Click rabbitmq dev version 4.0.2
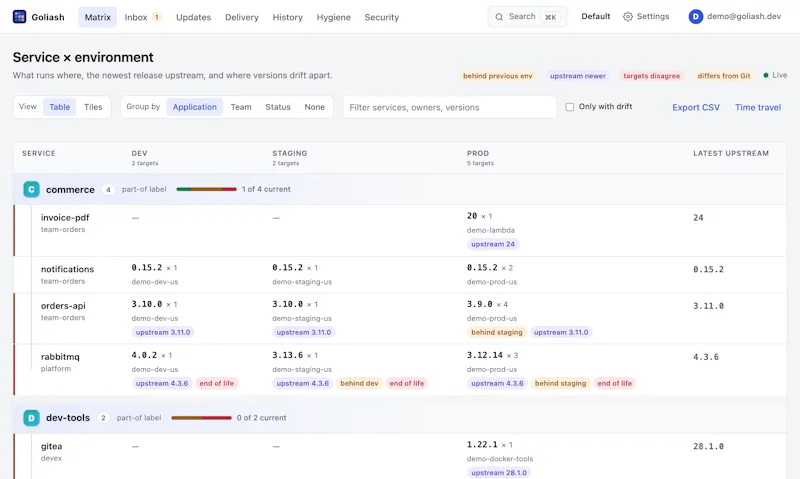 tap(144, 355)
